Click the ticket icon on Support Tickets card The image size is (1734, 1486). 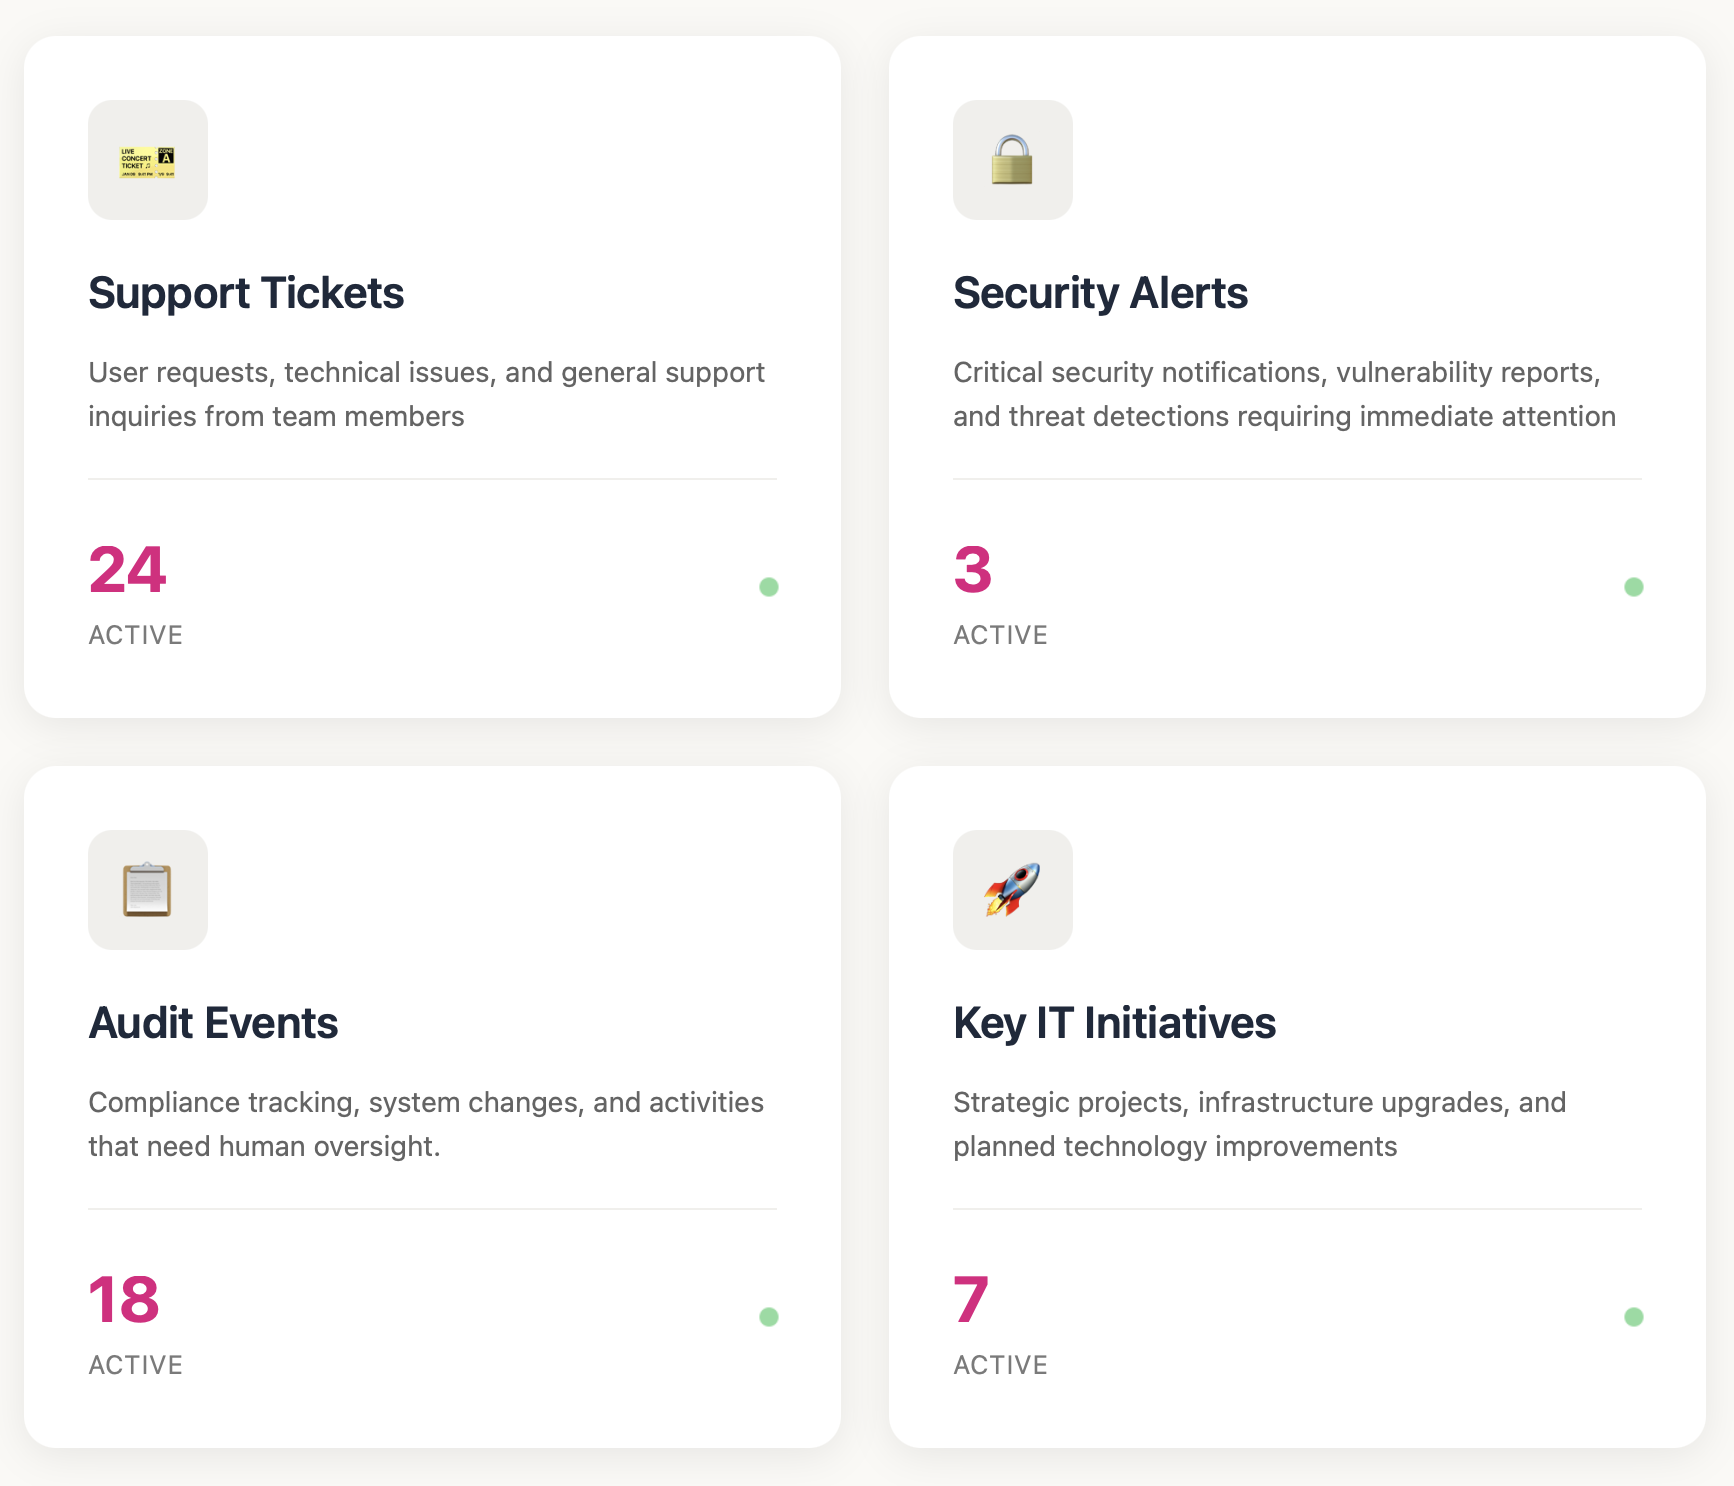(148, 161)
